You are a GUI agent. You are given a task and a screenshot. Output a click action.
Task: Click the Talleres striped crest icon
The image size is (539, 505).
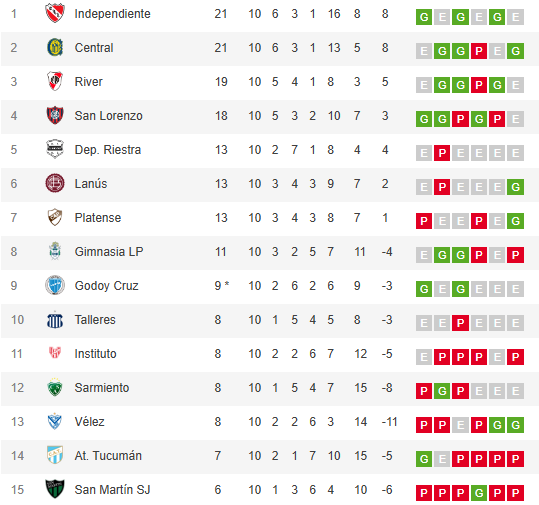coord(55,320)
